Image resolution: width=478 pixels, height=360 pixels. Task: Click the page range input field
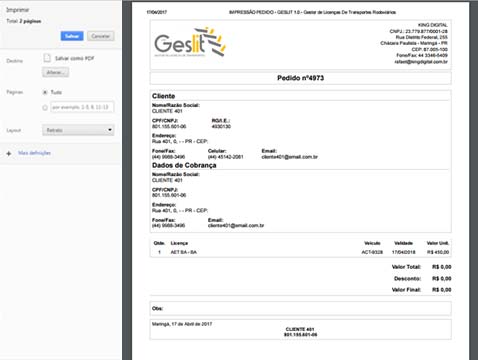click(x=82, y=107)
